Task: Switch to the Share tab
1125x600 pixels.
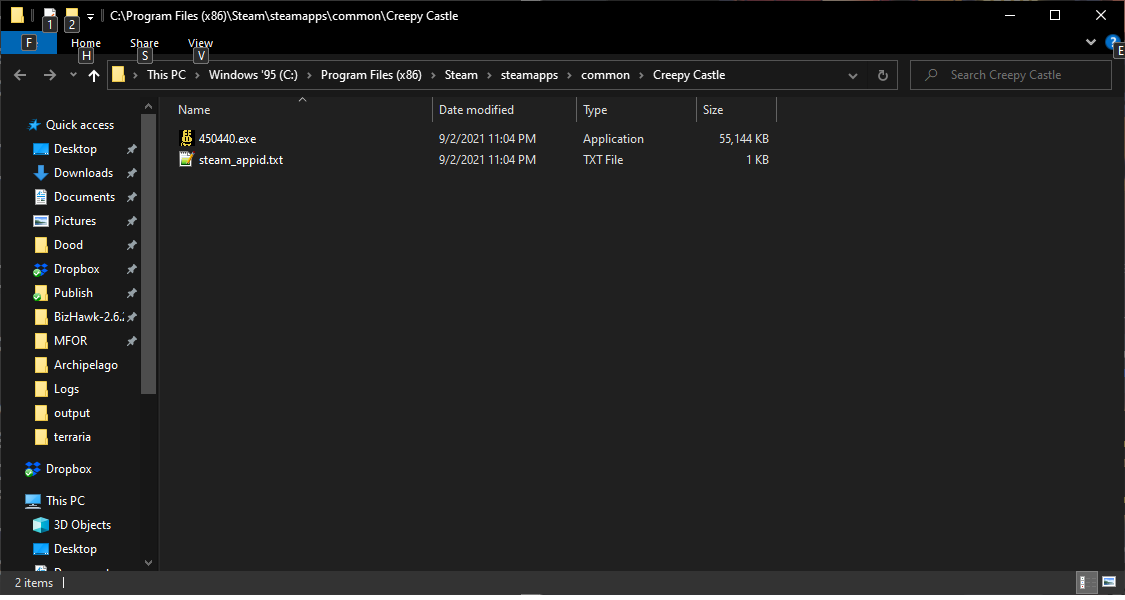Action: pyautogui.click(x=144, y=43)
